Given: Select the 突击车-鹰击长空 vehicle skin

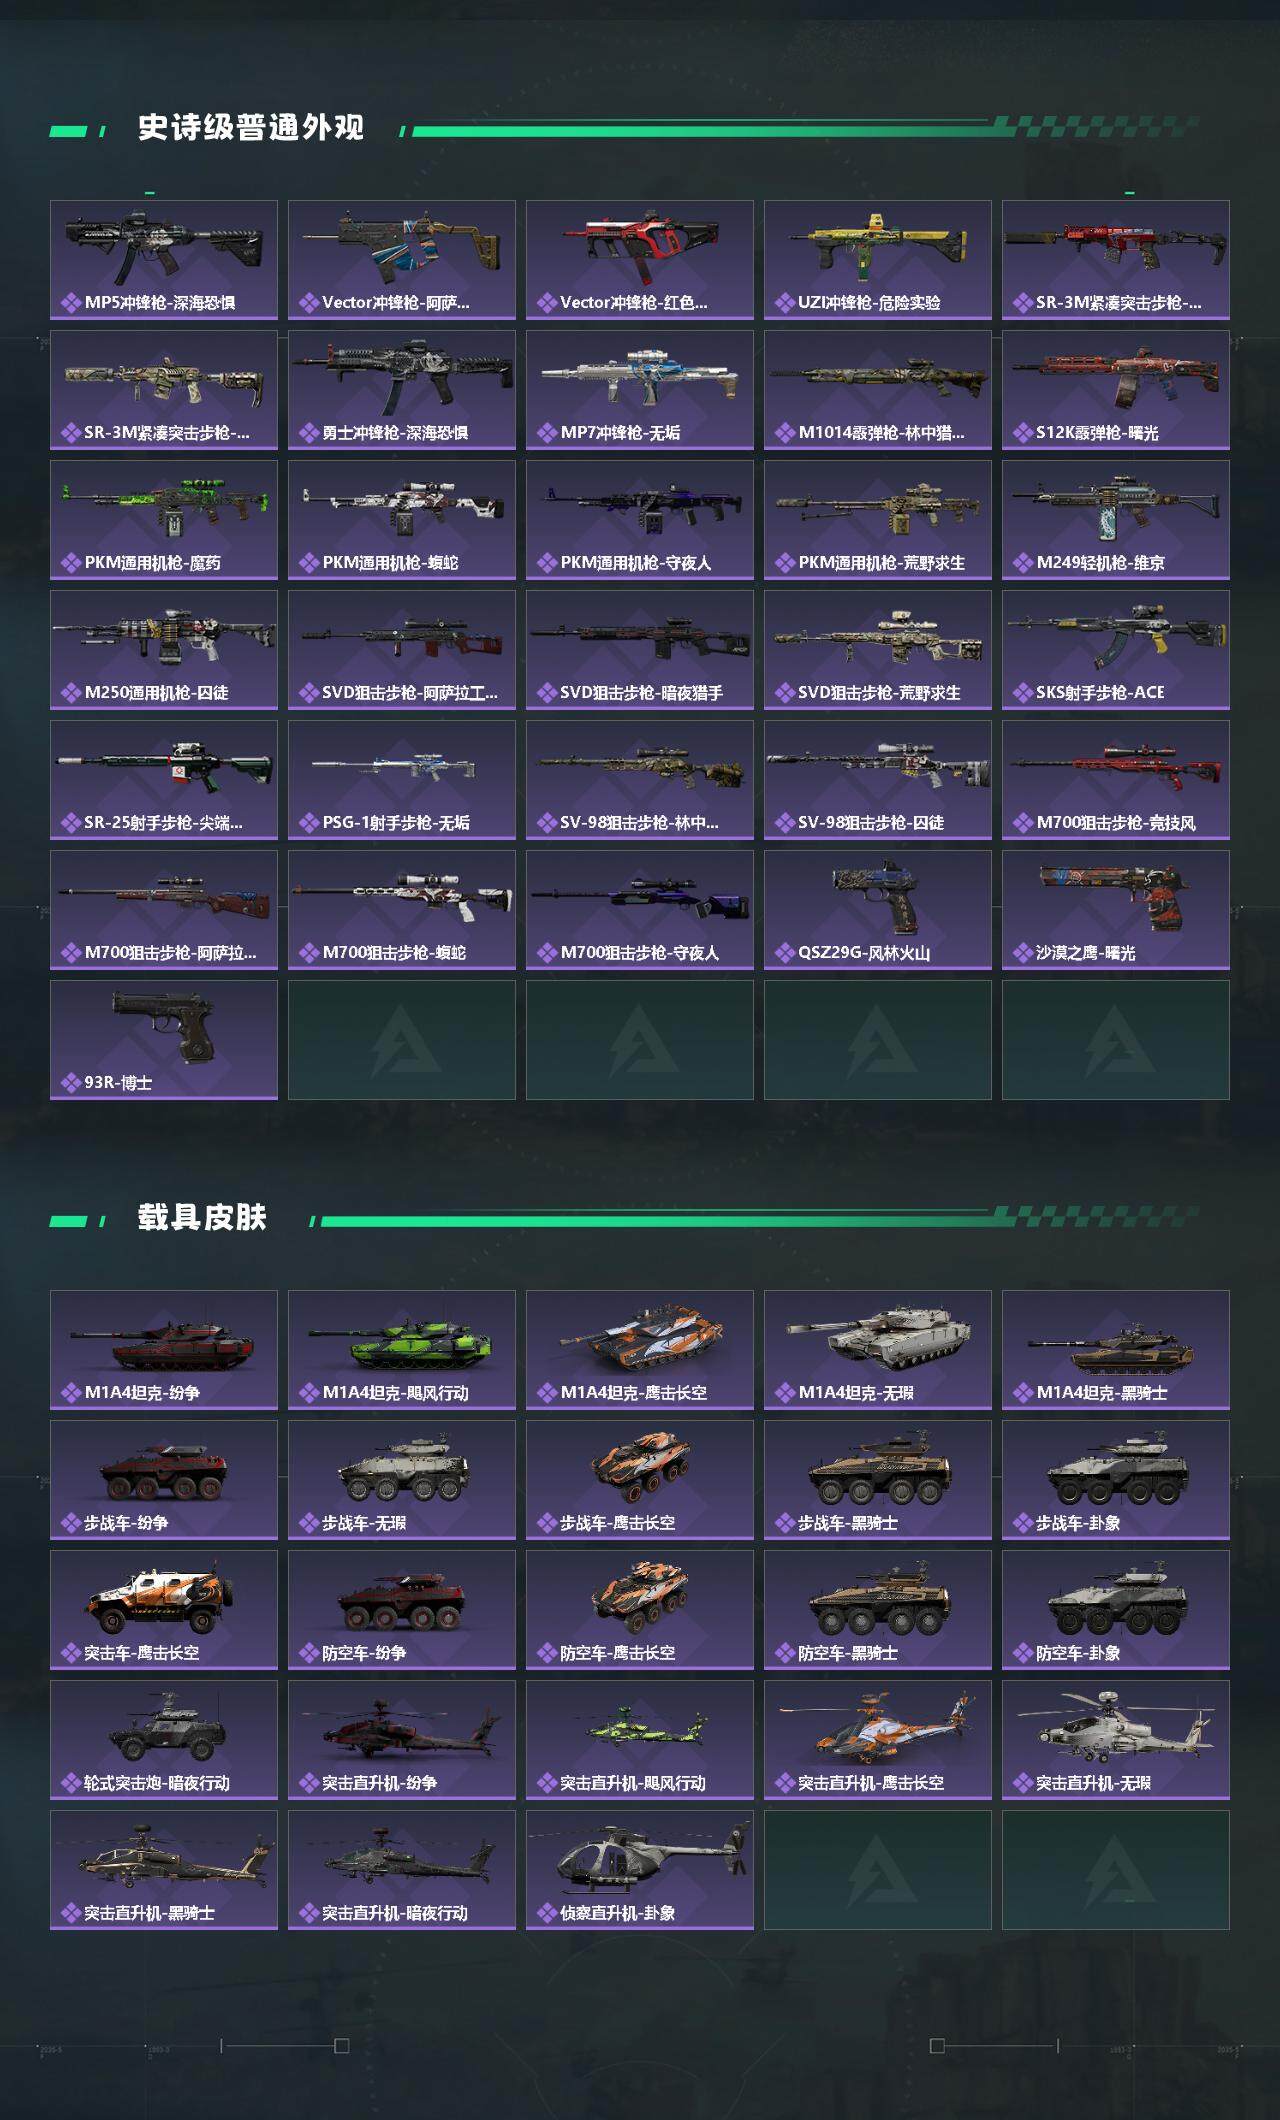Looking at the screenshot, I should click(164, 1610).
